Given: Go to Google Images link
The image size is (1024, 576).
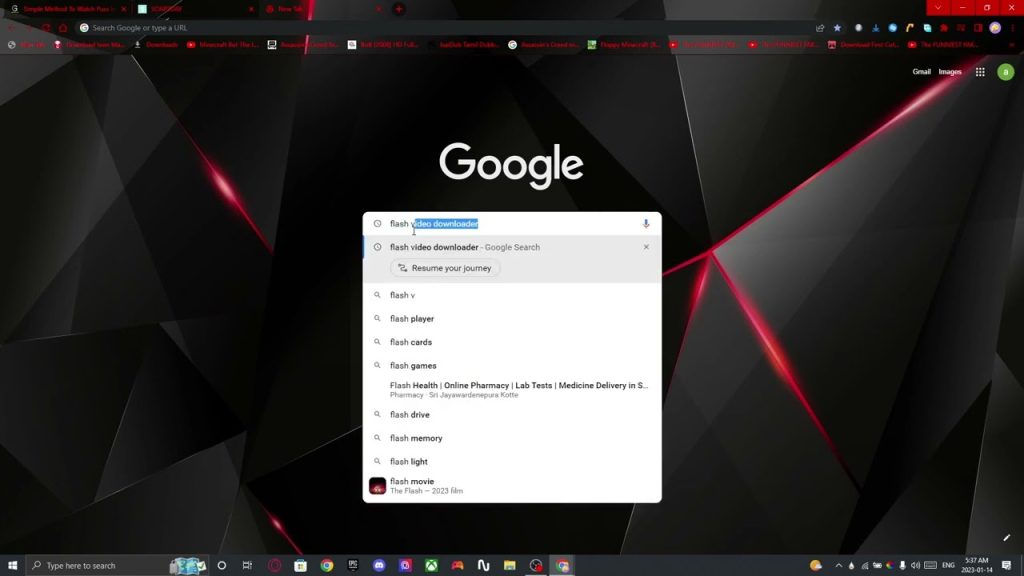Looking at the screenshot, I should pyautogui.click(x=949, y=72).
